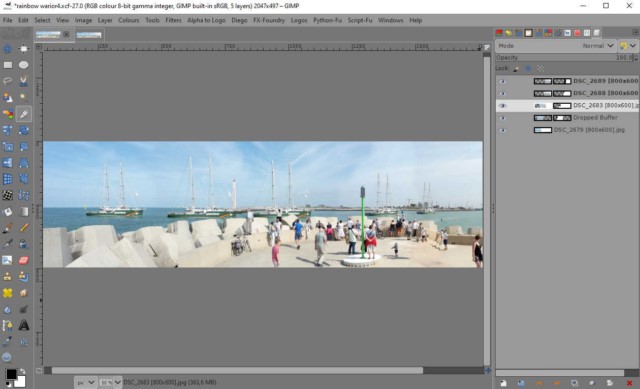Toggle lock alpha channel checkerboard icon
Viewport: 640px width, 389px height.
[x=540, y=69]
